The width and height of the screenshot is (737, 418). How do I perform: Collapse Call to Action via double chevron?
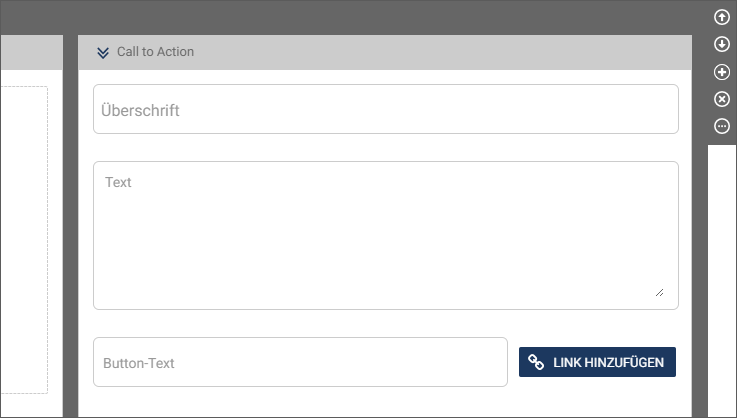coord(103,53)
